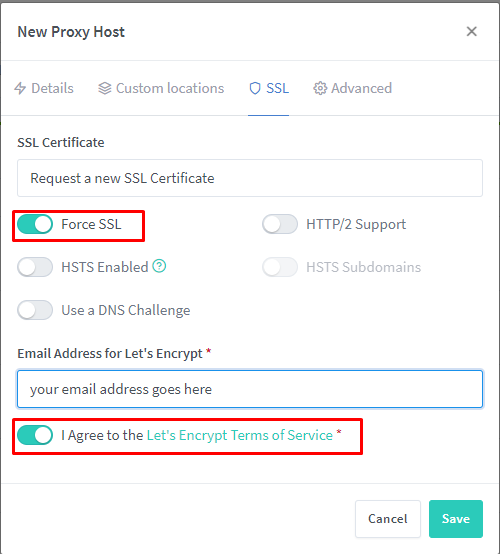Image resolution: width=500 pixels, height=554 pixels.
Task: Turn on the HSTS Enabled switch
Action: 35,267
